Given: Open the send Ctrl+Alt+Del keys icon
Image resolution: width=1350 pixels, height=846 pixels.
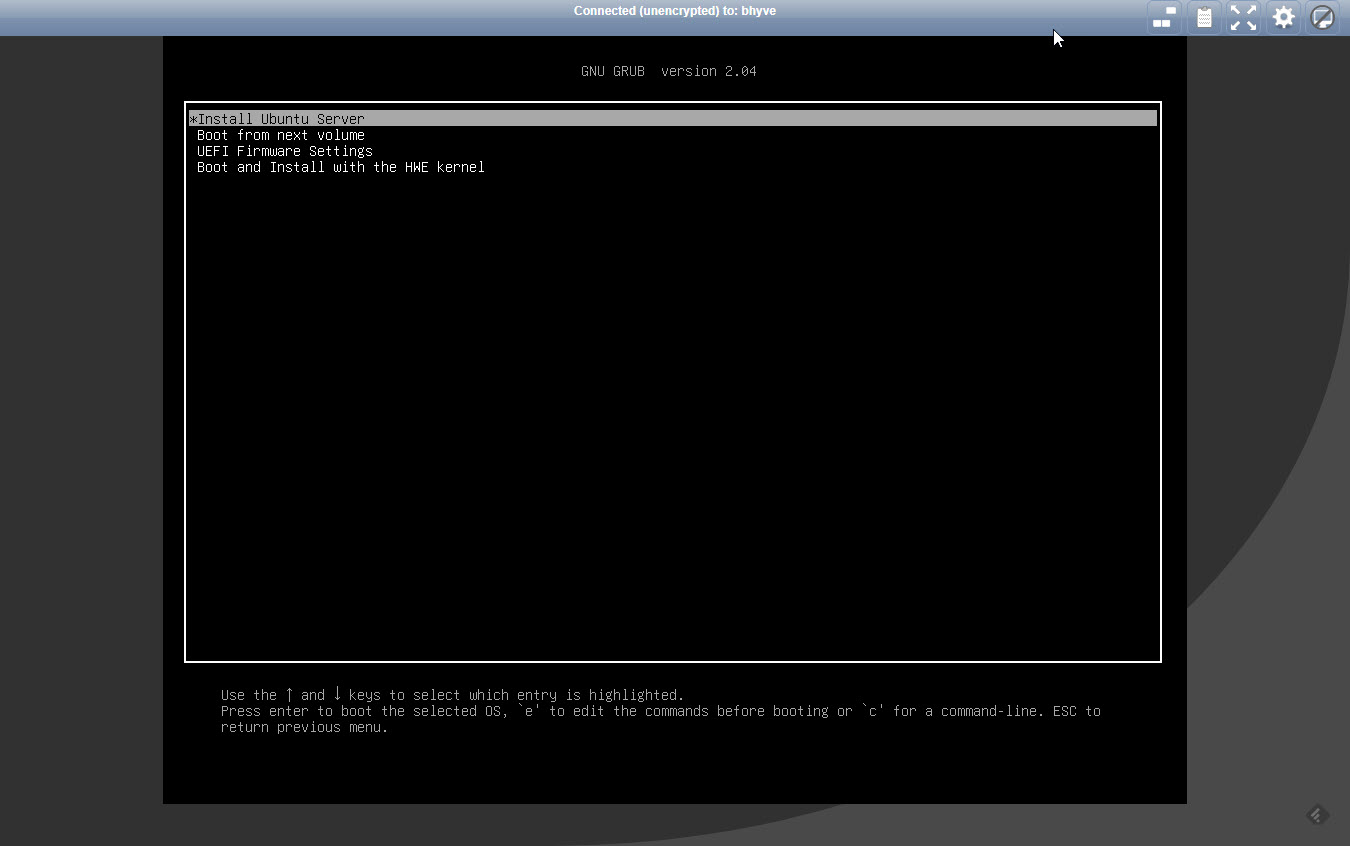Looking at the screenshot, I should tap(1164, 17).
